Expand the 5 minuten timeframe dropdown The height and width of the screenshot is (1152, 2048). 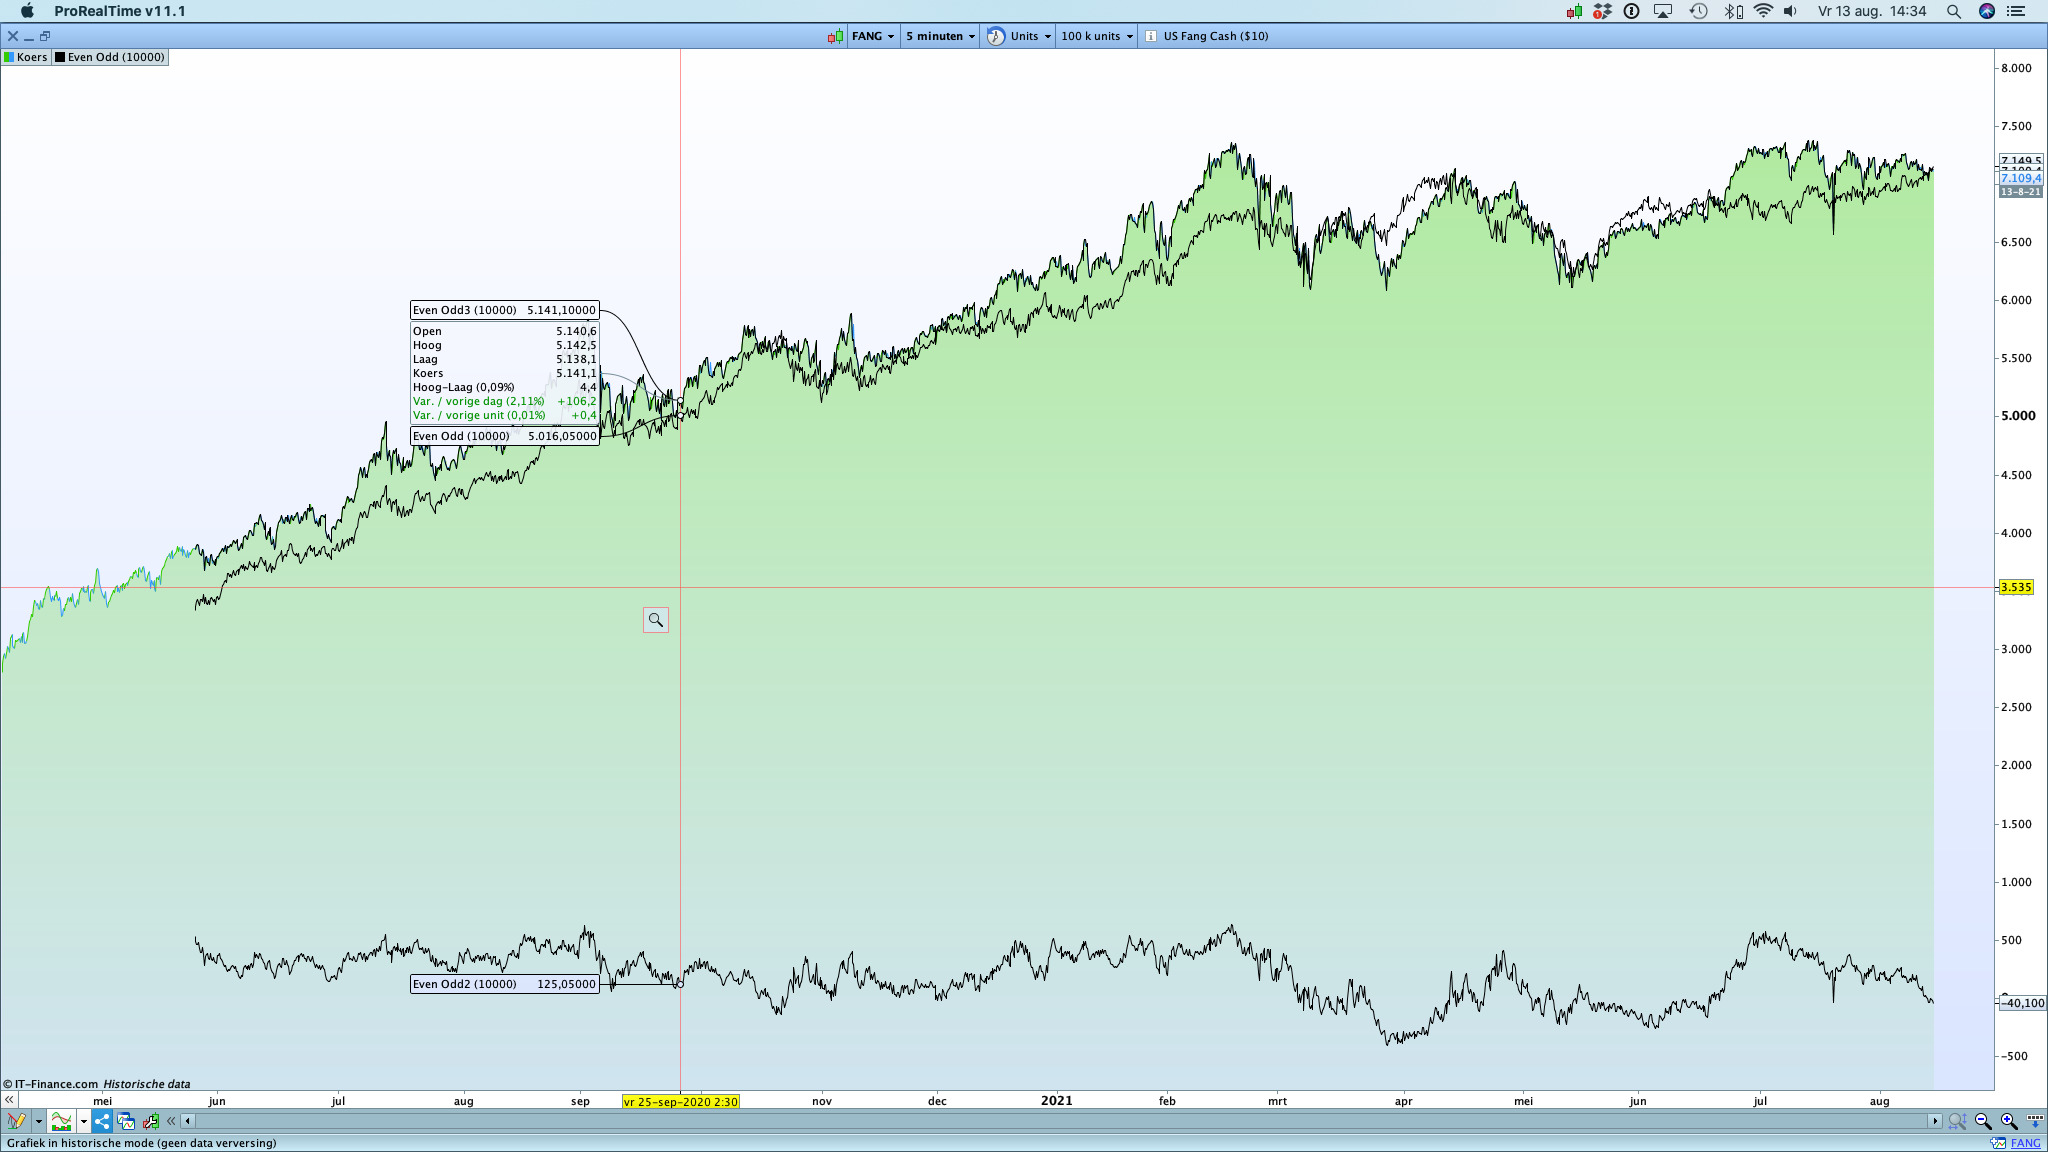point(940,36)
